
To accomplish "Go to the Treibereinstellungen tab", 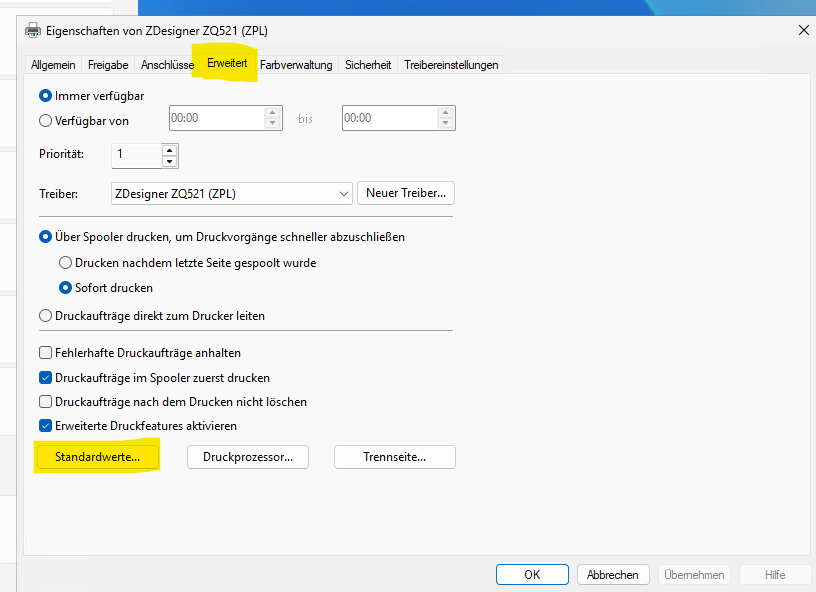I will tap(450, 65).
